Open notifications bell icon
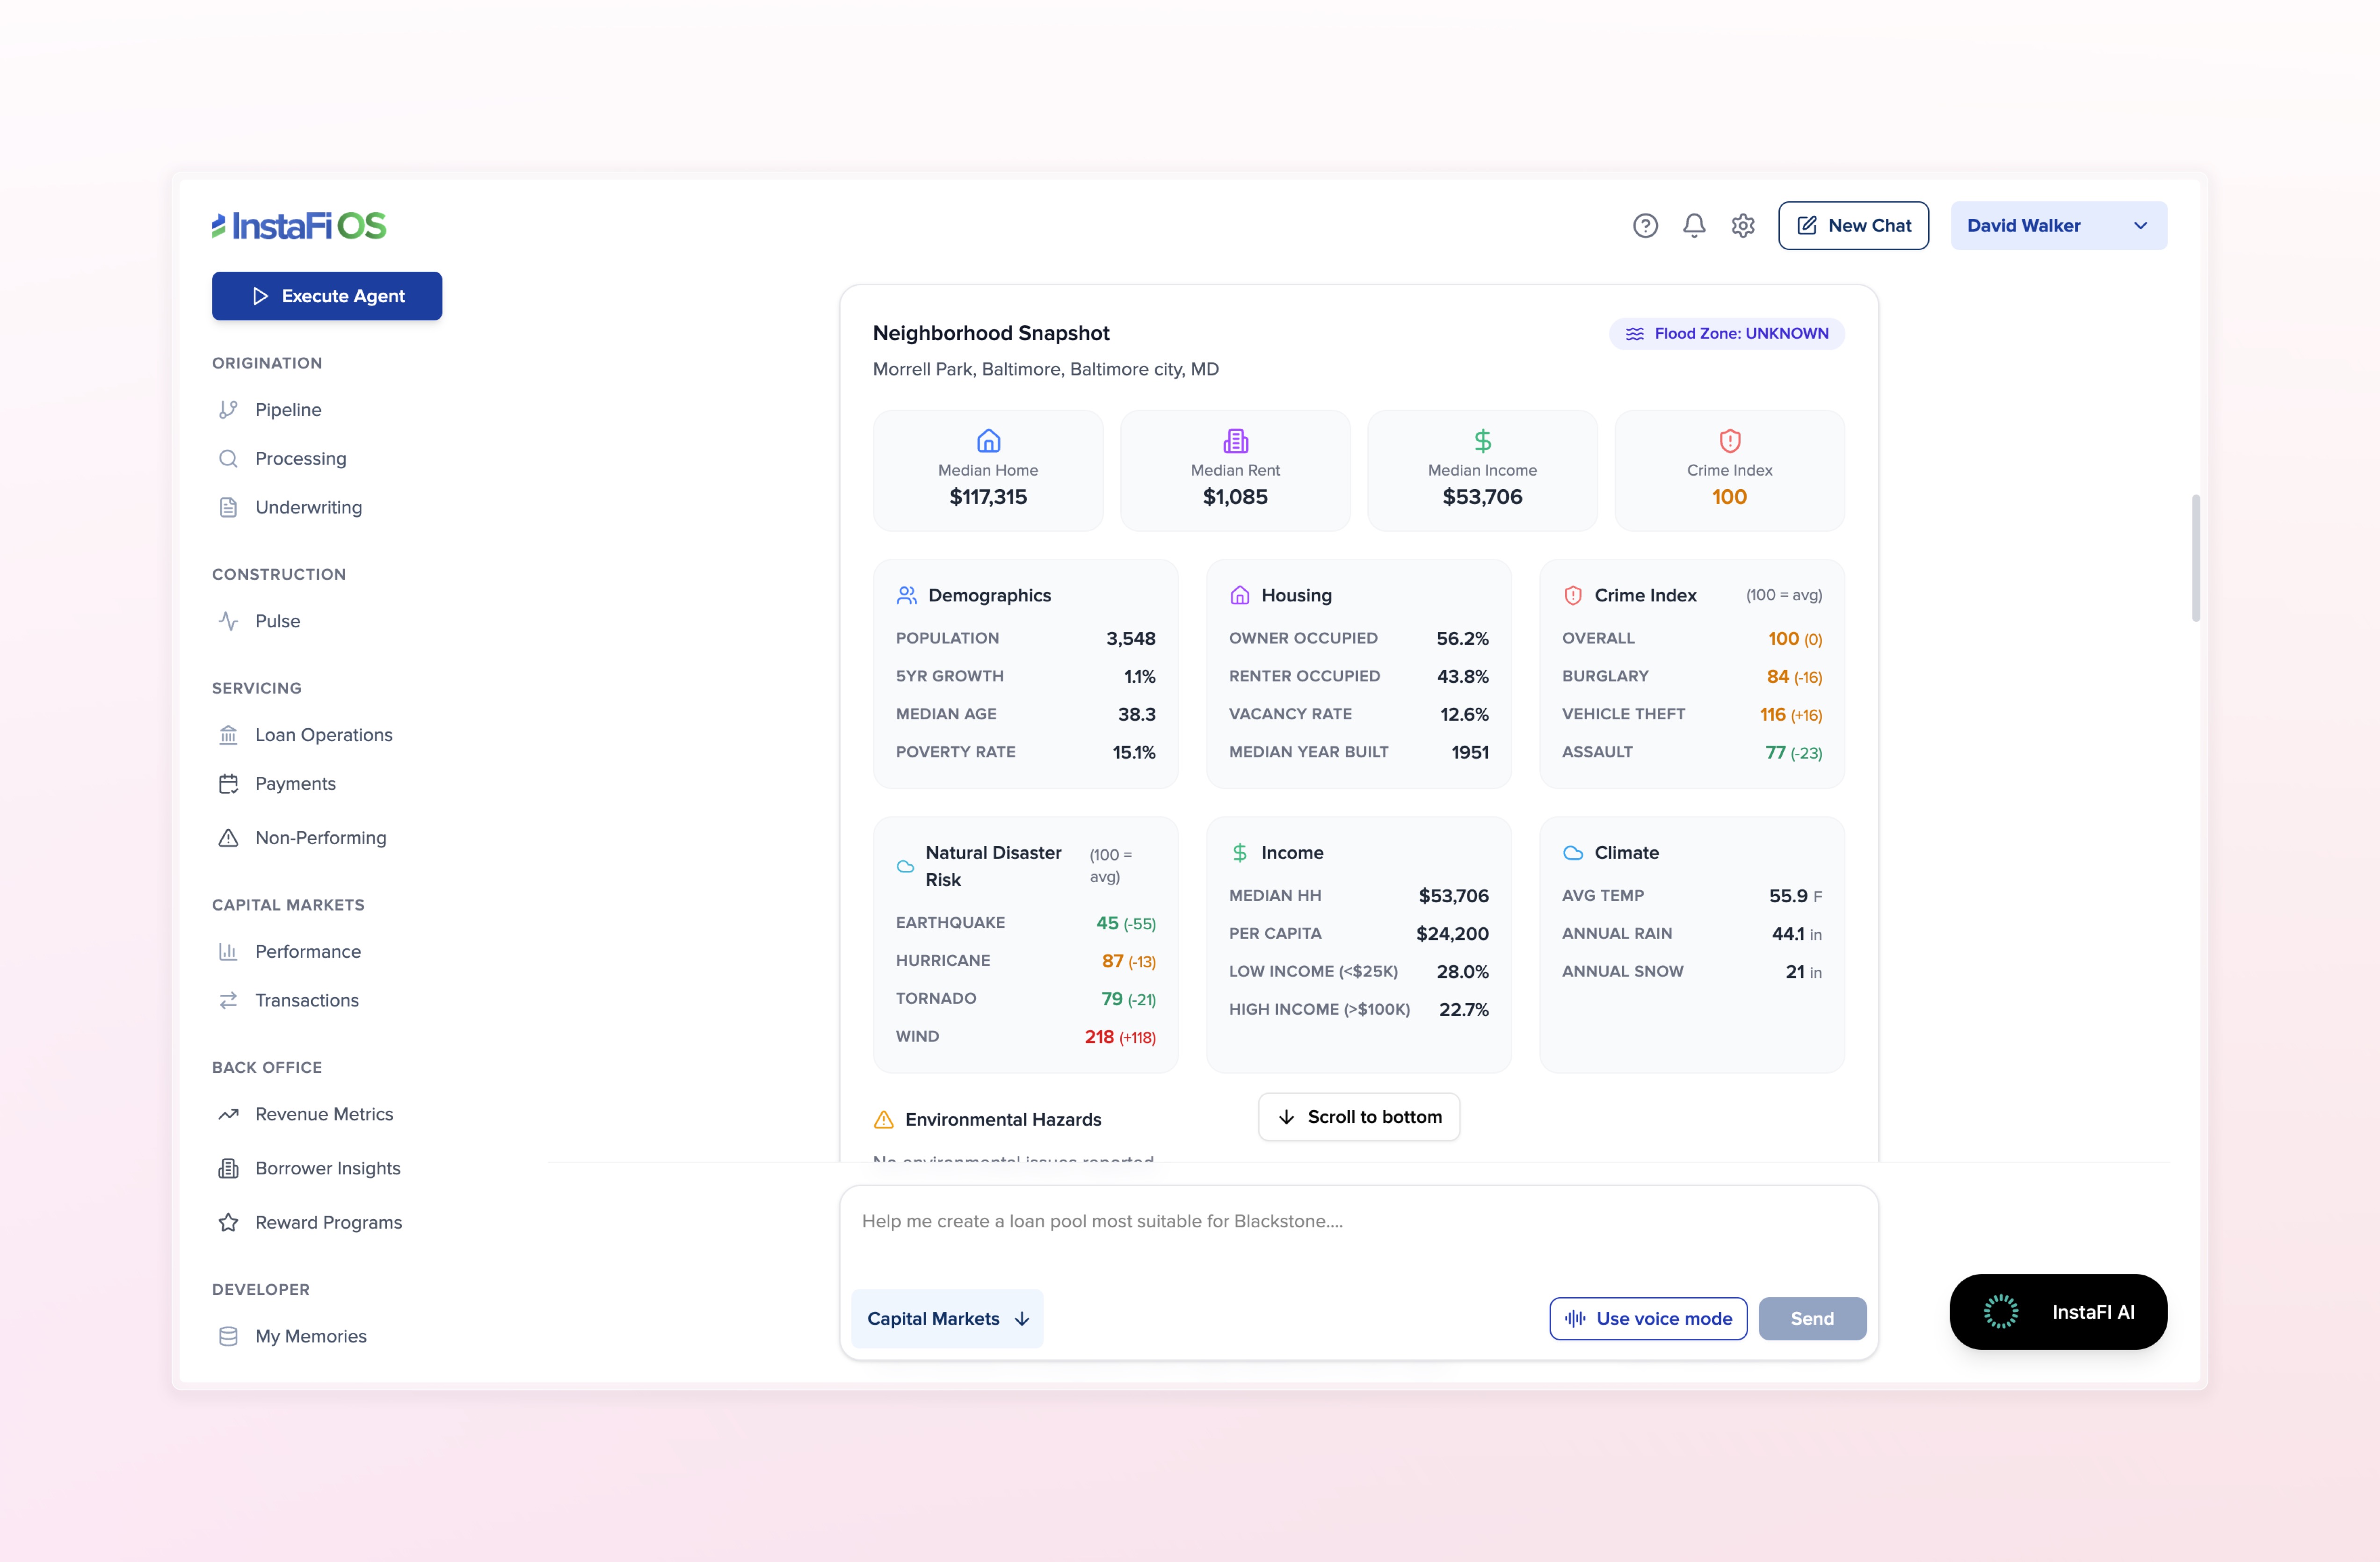The image size is (2380, 1562). [x=1694, y=226]
